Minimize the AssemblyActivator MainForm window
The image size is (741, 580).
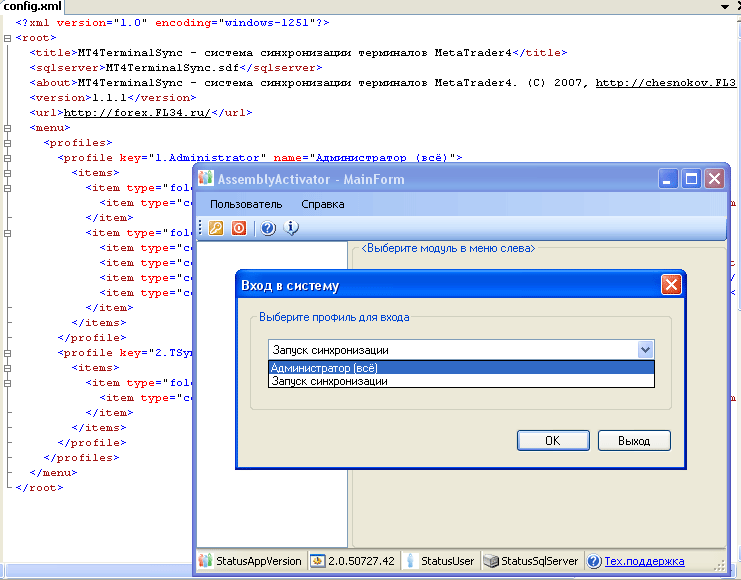point(667,179)
